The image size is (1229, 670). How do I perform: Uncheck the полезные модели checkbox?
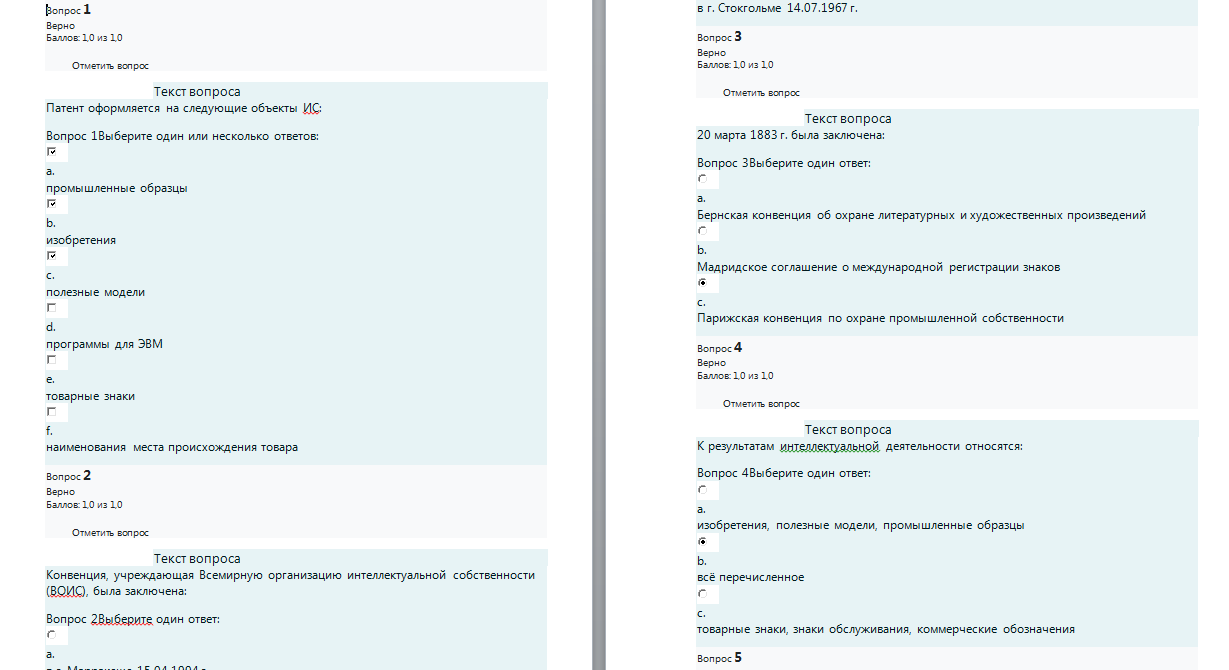tap(51, 255)
